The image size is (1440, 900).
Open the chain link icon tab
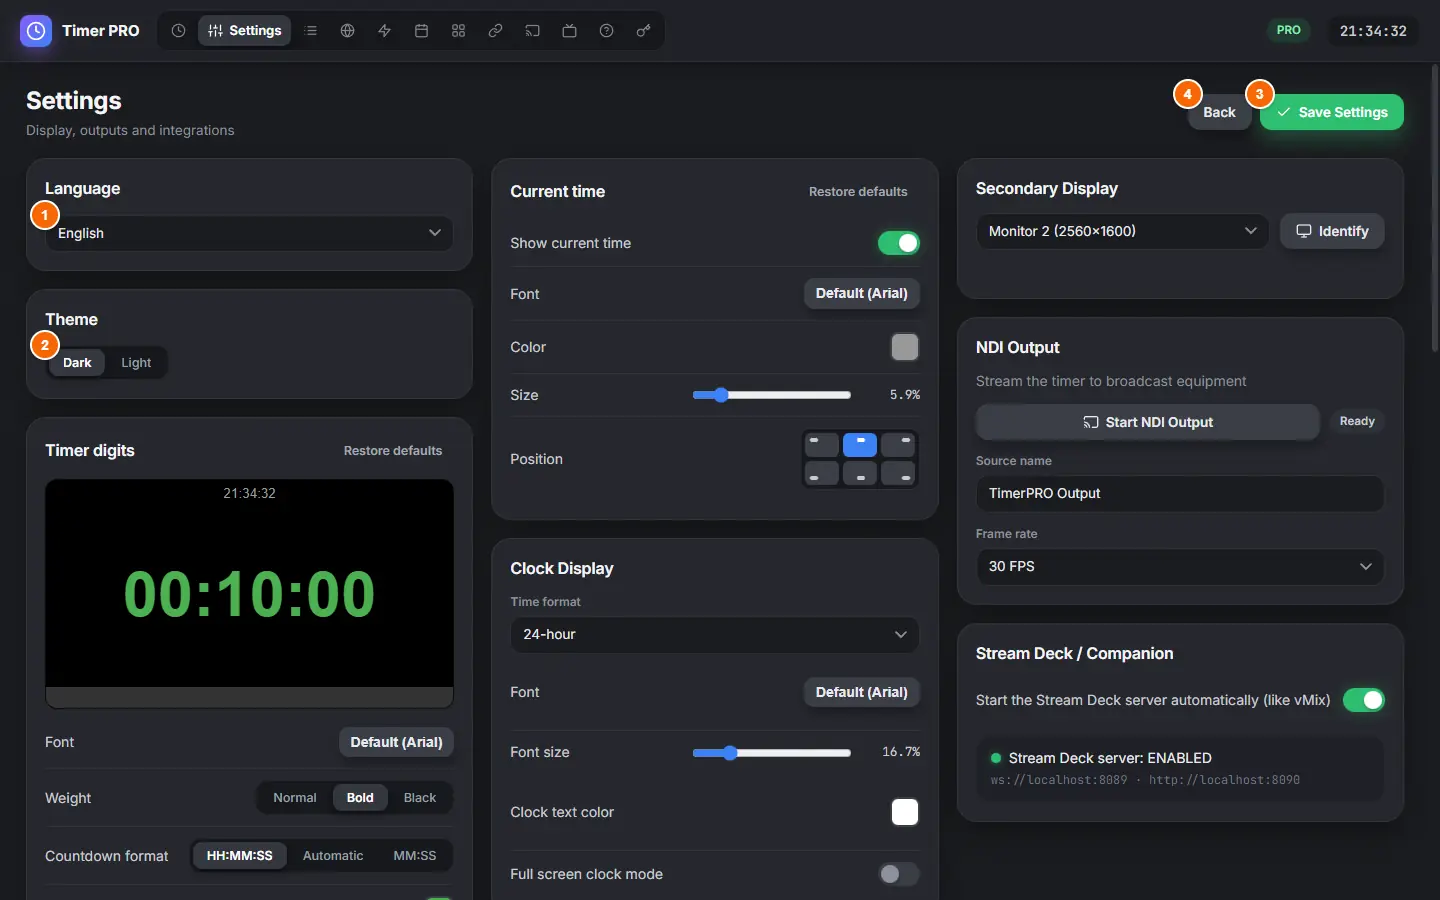coord(496,31)
